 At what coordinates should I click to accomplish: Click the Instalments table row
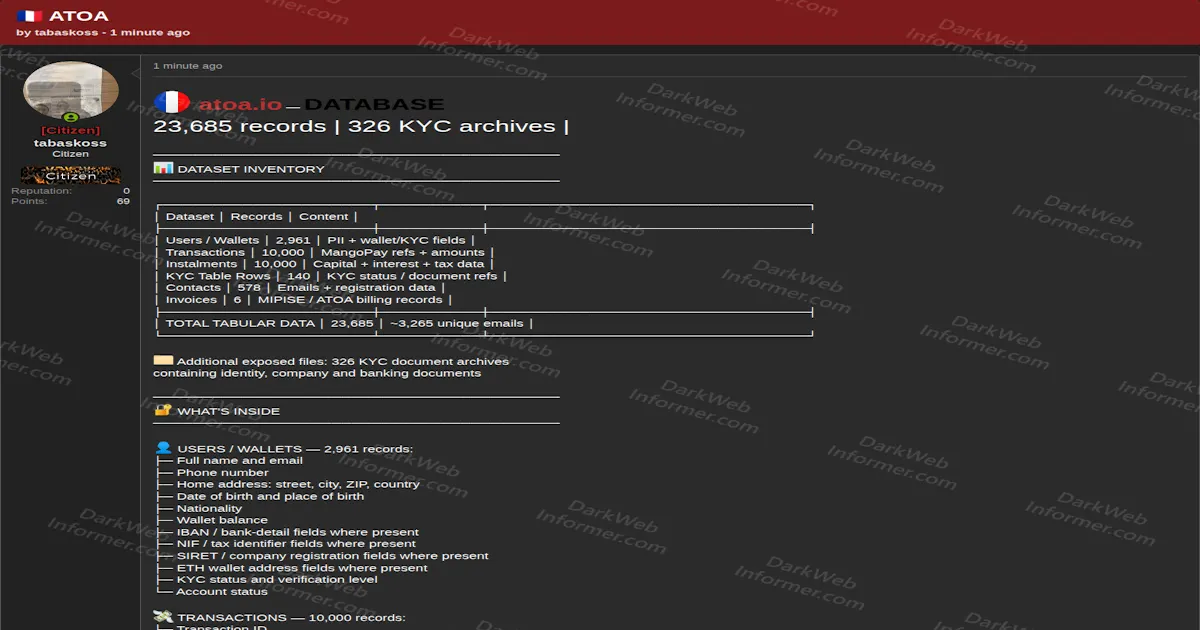pyautogui.click(x=324, y=264)
